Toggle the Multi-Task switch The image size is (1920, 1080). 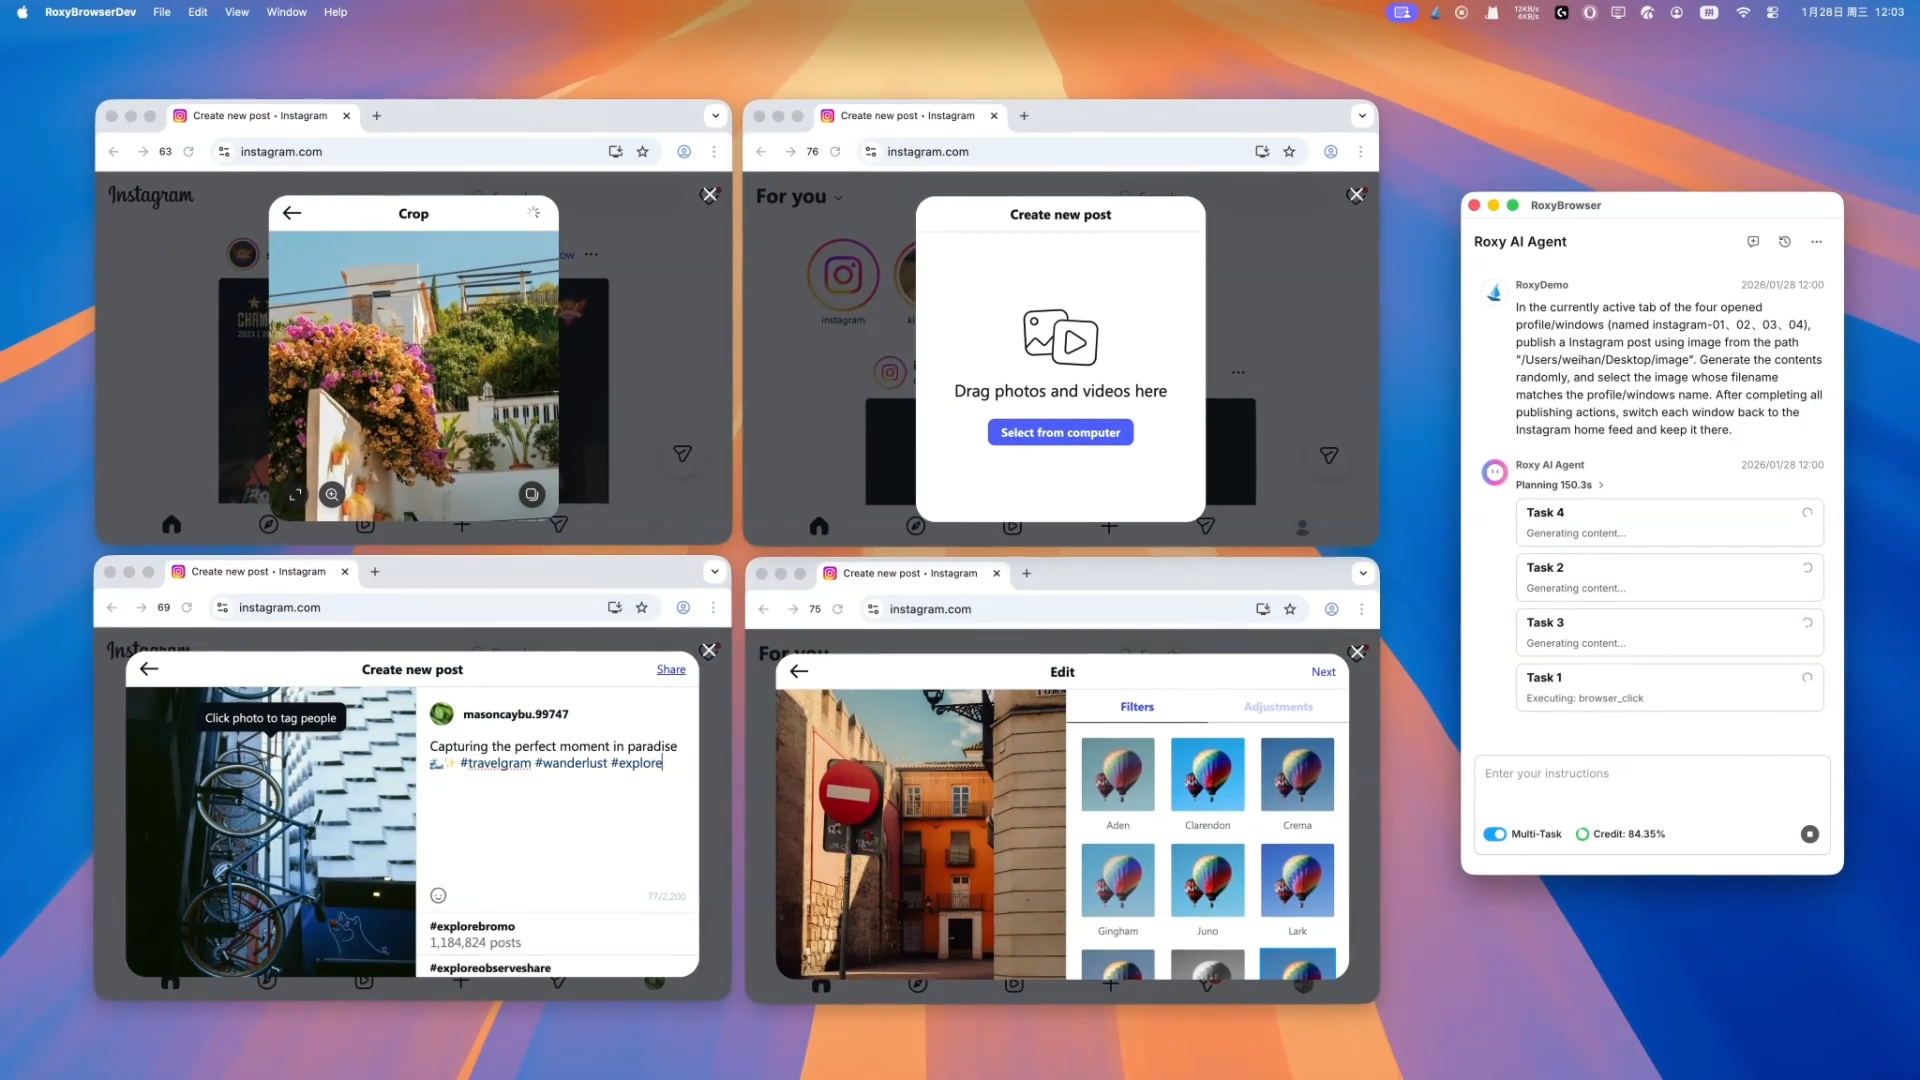[1495, 834]
